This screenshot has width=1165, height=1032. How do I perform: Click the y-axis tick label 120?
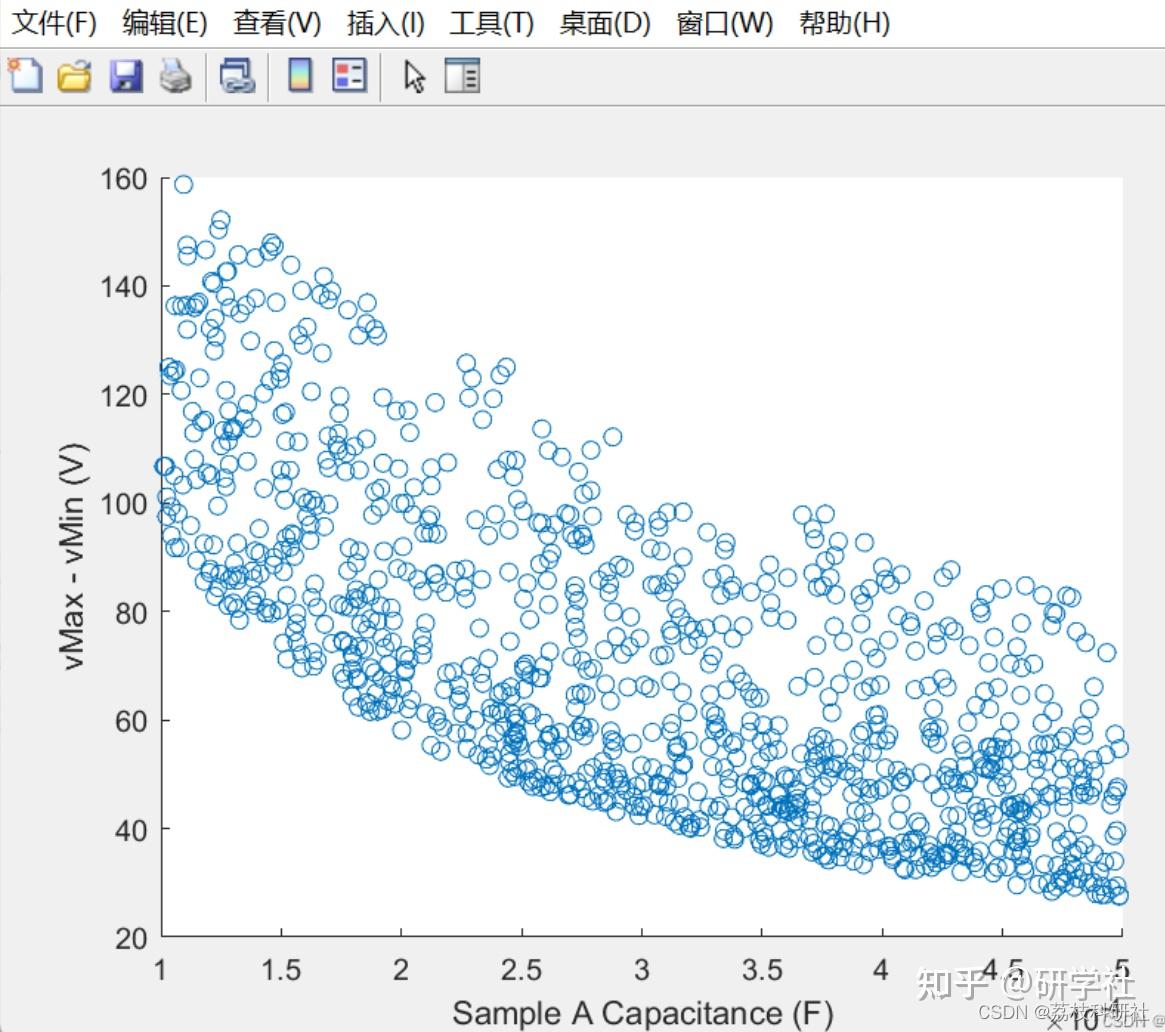point(123,396)
